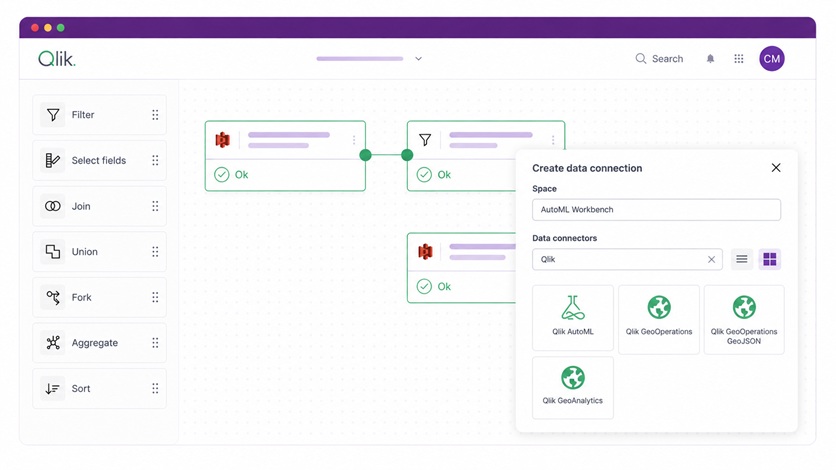This screenshot has height=470, width=836.
Task: Grab the drag handle on Filter row
Action: coord(155,115)
